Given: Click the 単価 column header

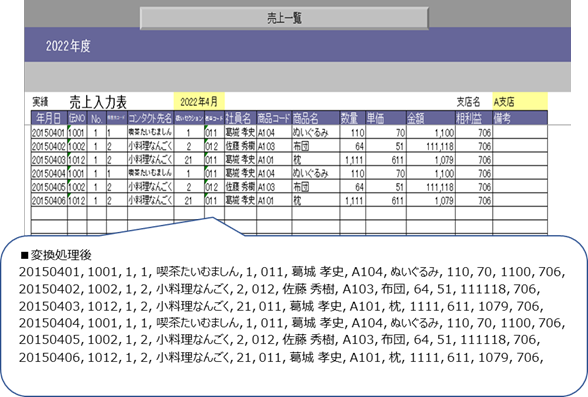Looking at the screenshot, I should [386, 118].
